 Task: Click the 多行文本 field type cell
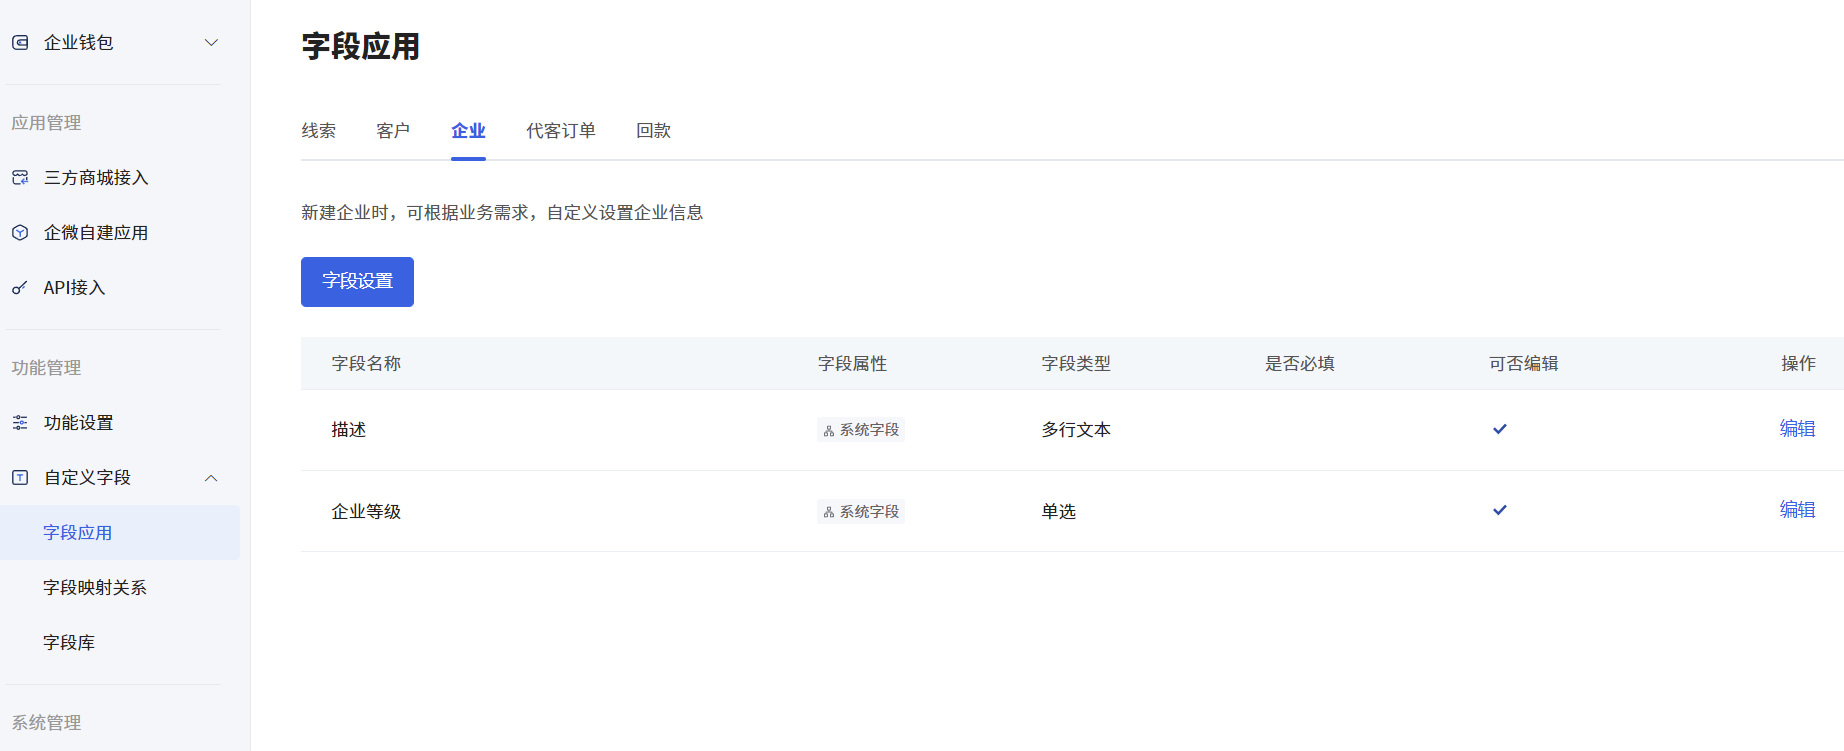pos(1076,430)
